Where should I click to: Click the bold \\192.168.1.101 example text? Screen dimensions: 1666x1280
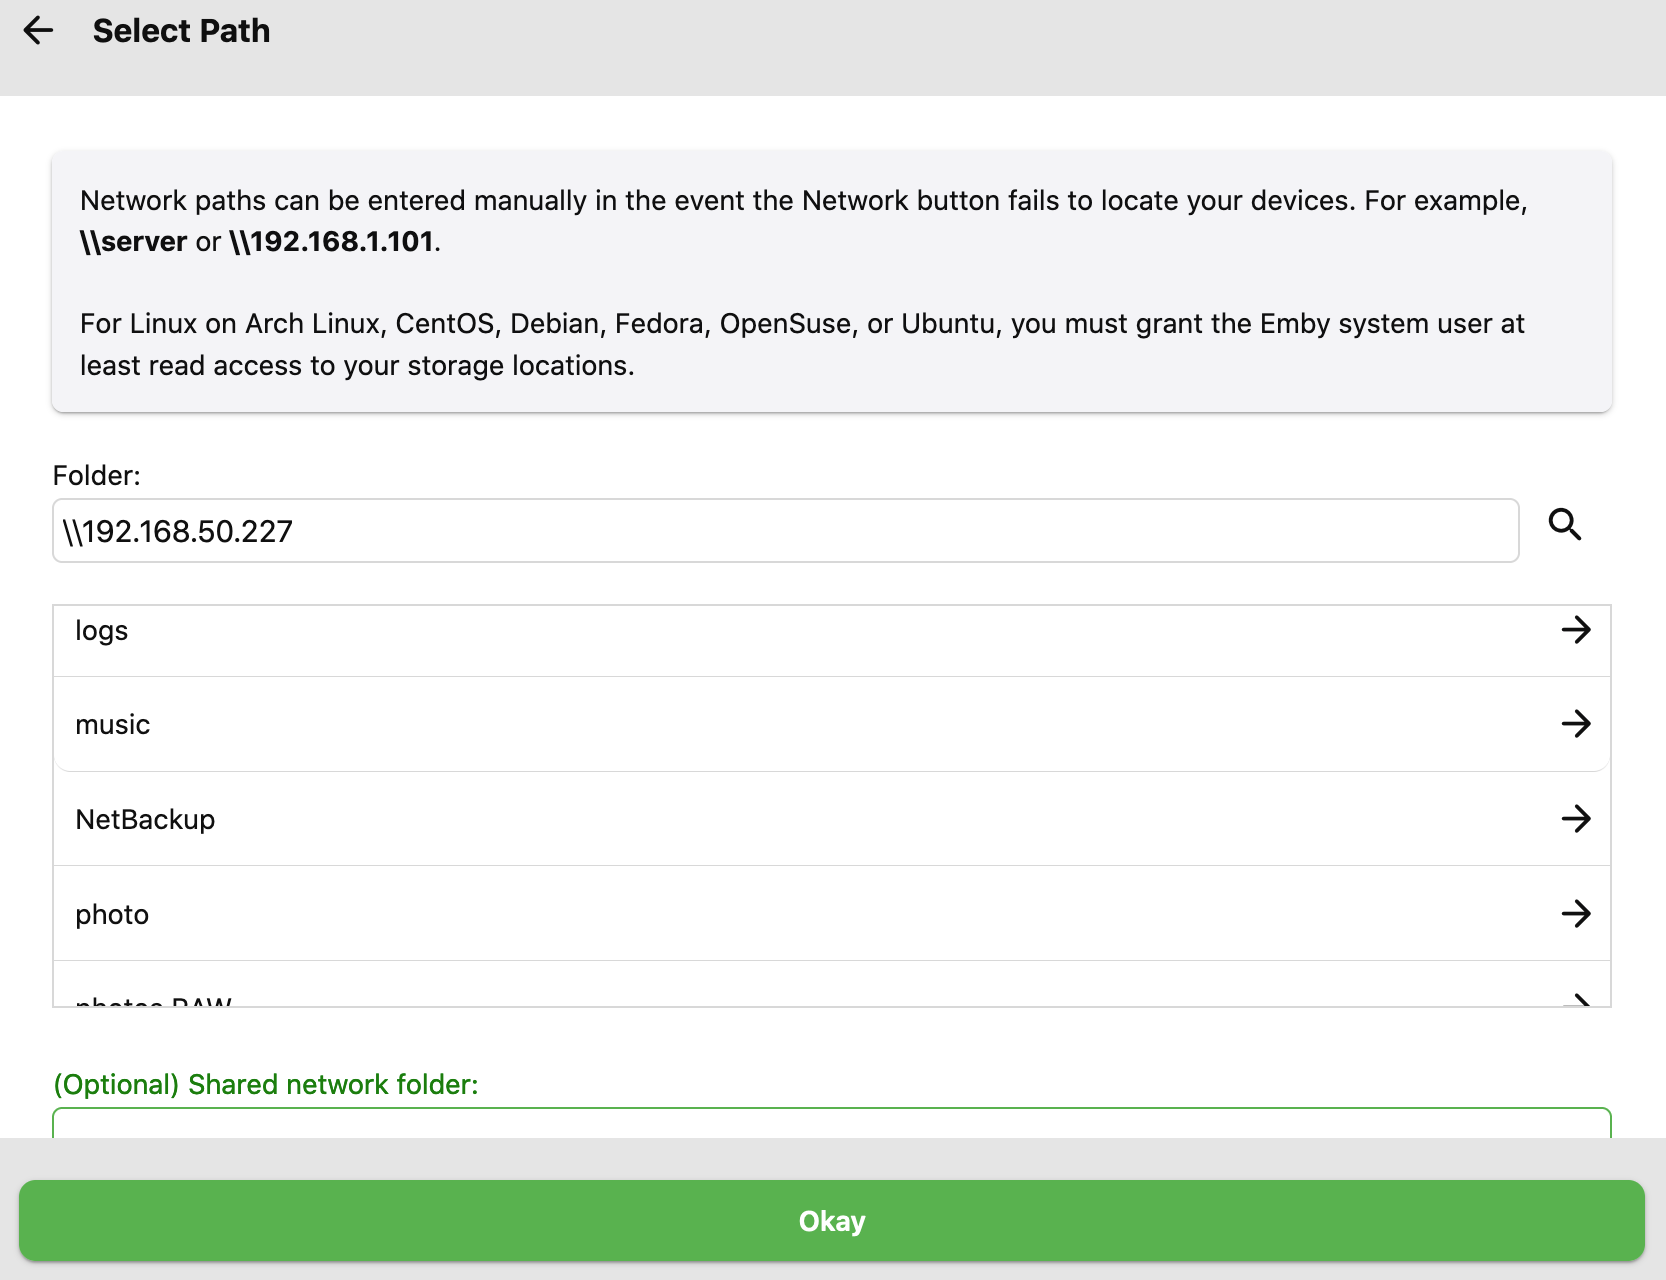click(332, 242)
